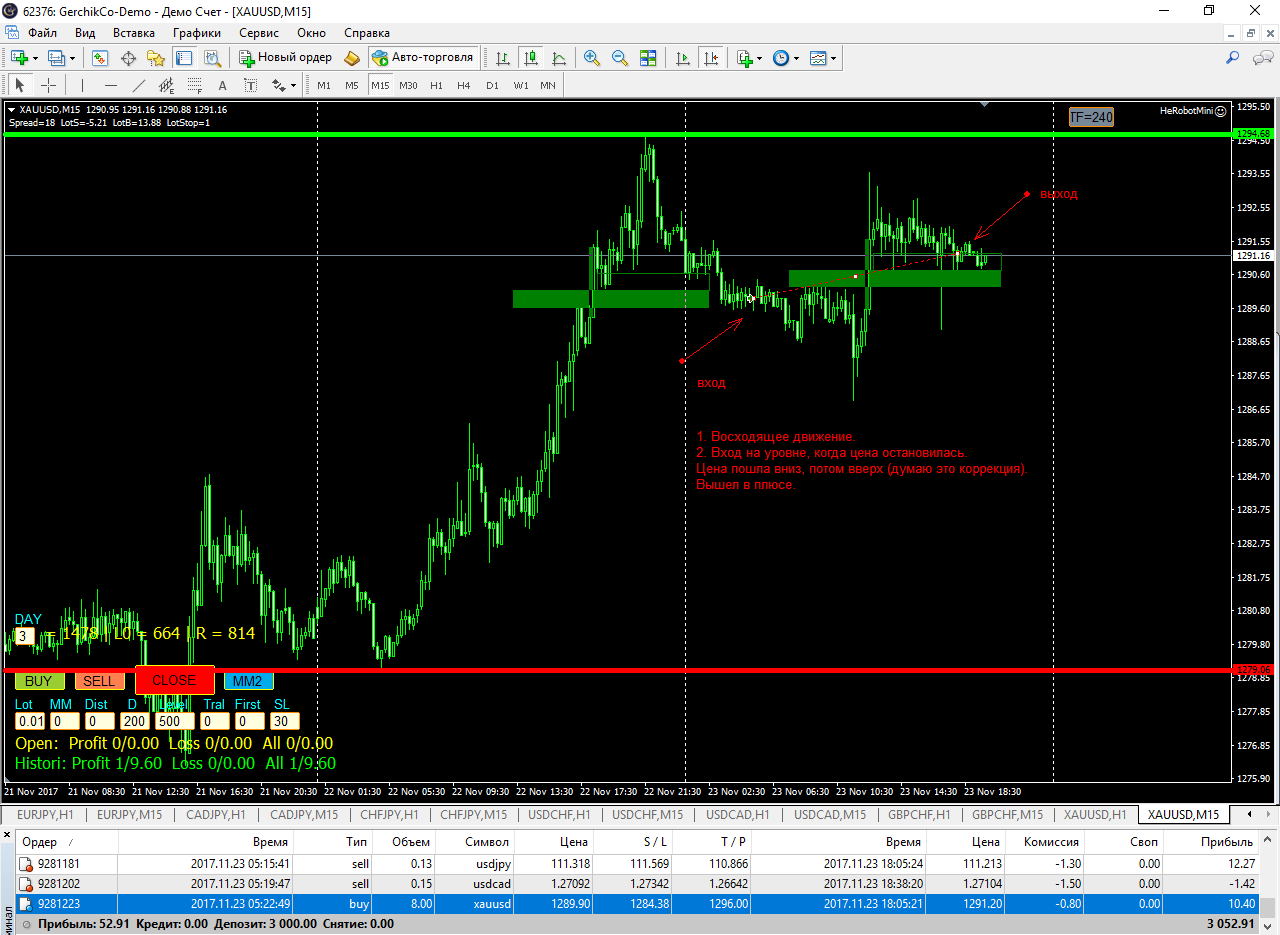Open the chart symbol menu triangle
Screen dimensions: 1280x935
pos(12,109)
